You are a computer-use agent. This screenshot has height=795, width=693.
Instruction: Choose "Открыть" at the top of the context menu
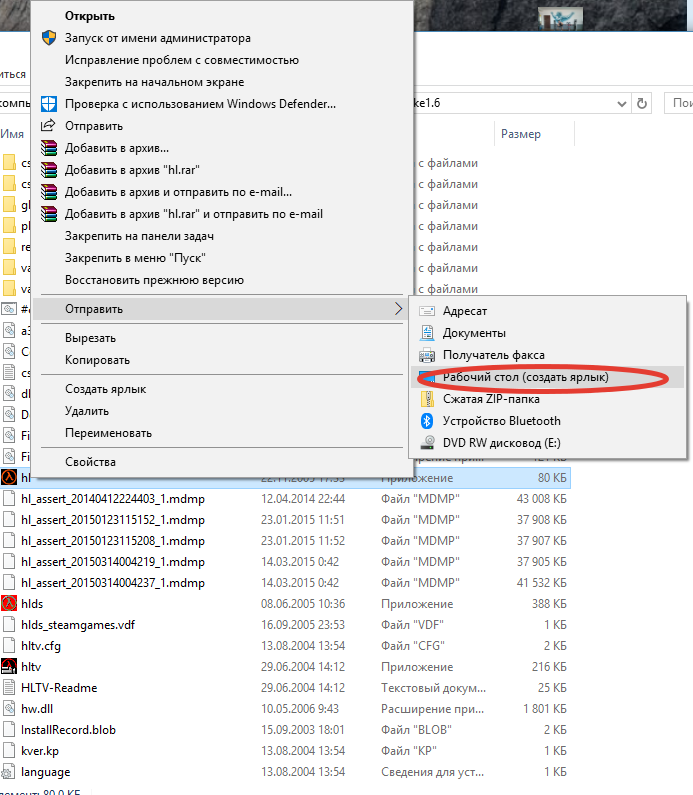(90, 16)
